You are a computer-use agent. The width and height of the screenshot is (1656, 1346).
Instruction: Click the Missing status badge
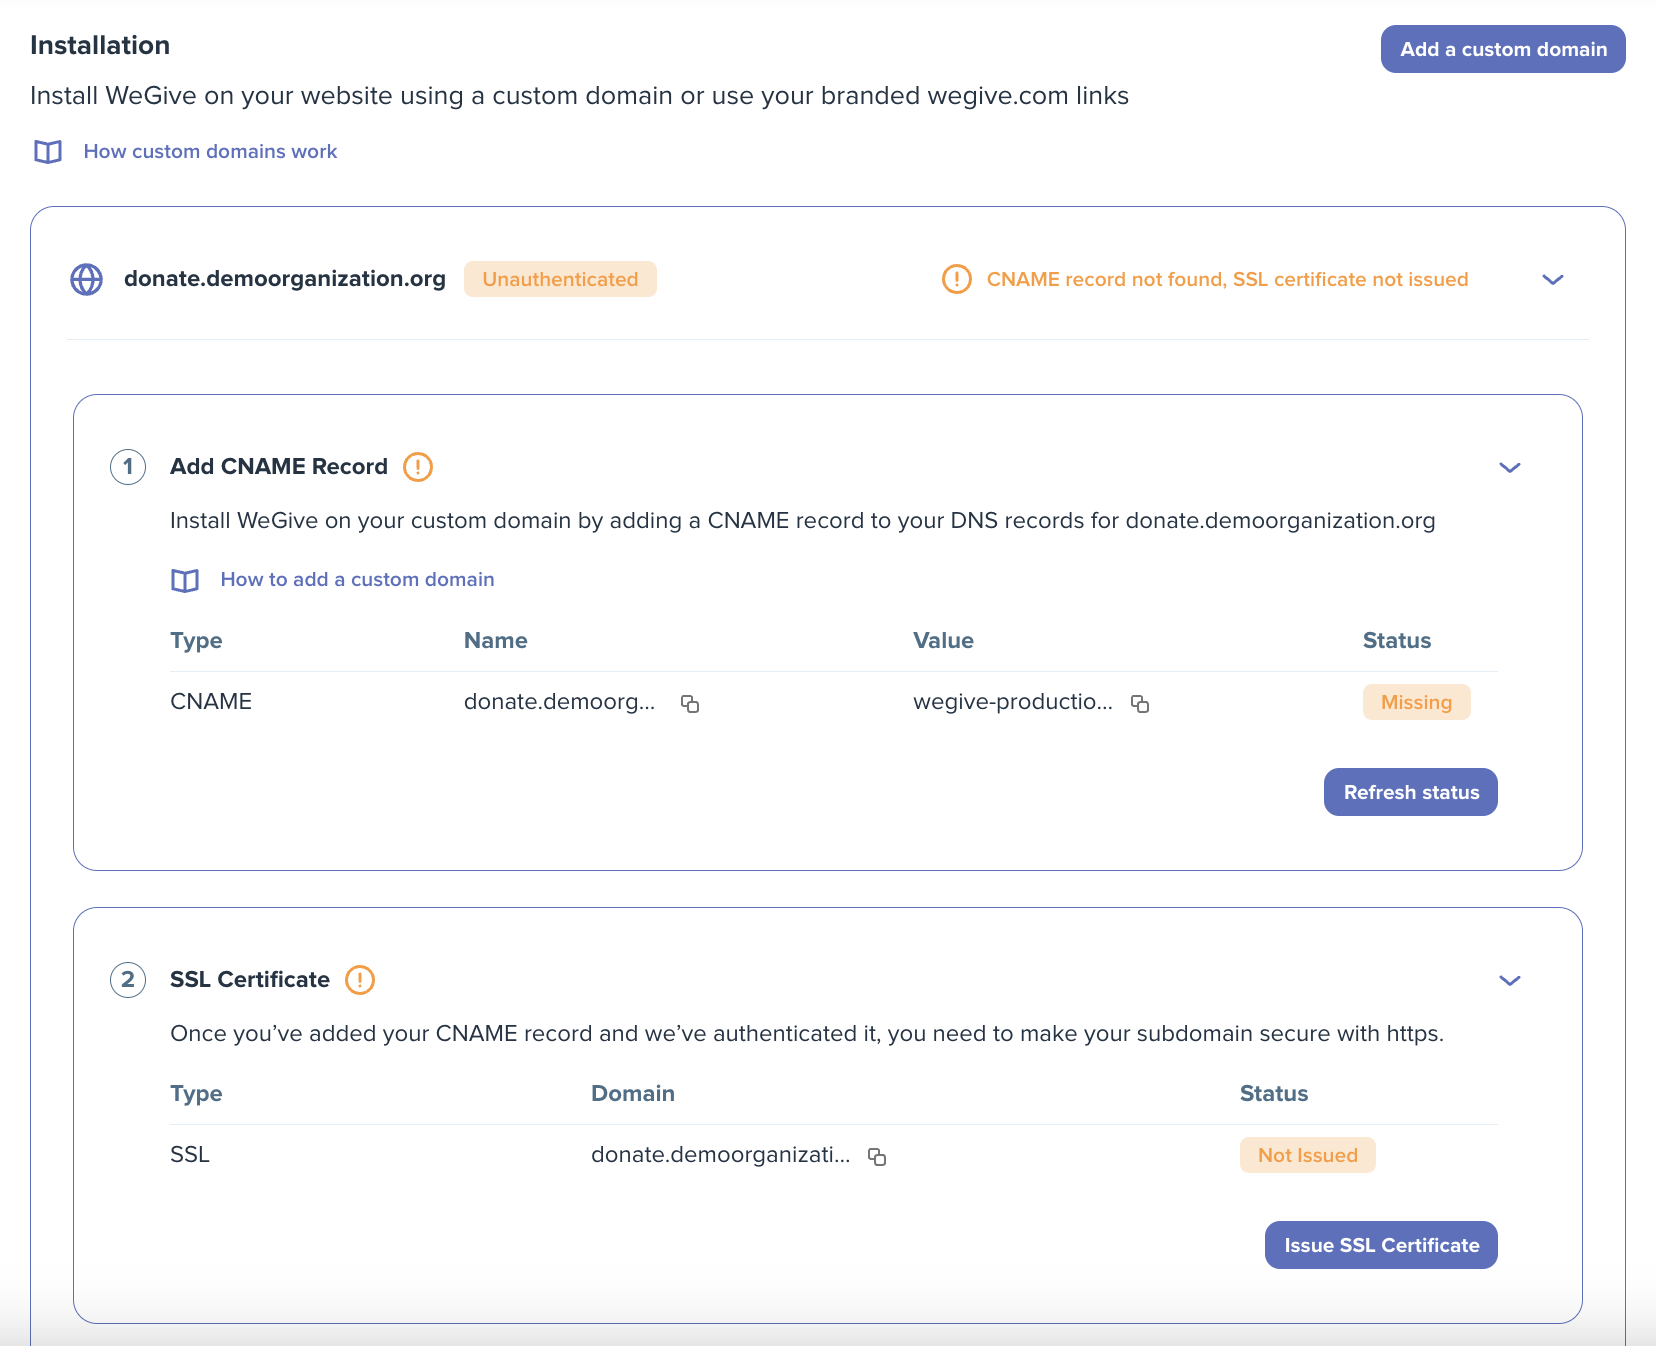coord(1416,702)
